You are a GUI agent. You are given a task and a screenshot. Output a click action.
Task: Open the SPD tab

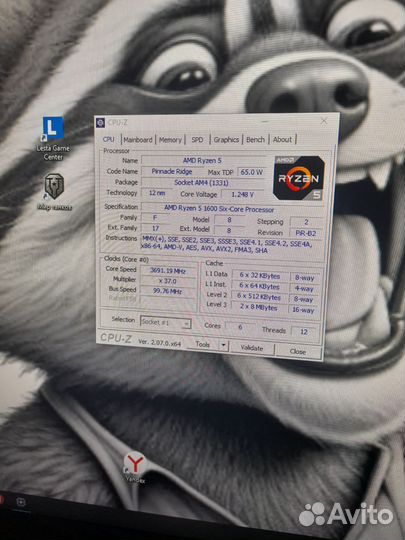coord(197,140)
